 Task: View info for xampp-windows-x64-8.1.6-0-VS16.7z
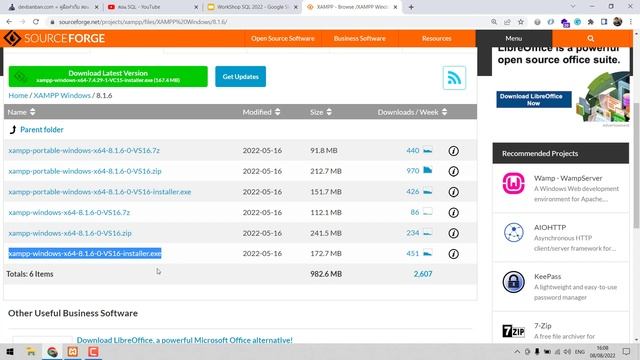click(x=453, y=213)
